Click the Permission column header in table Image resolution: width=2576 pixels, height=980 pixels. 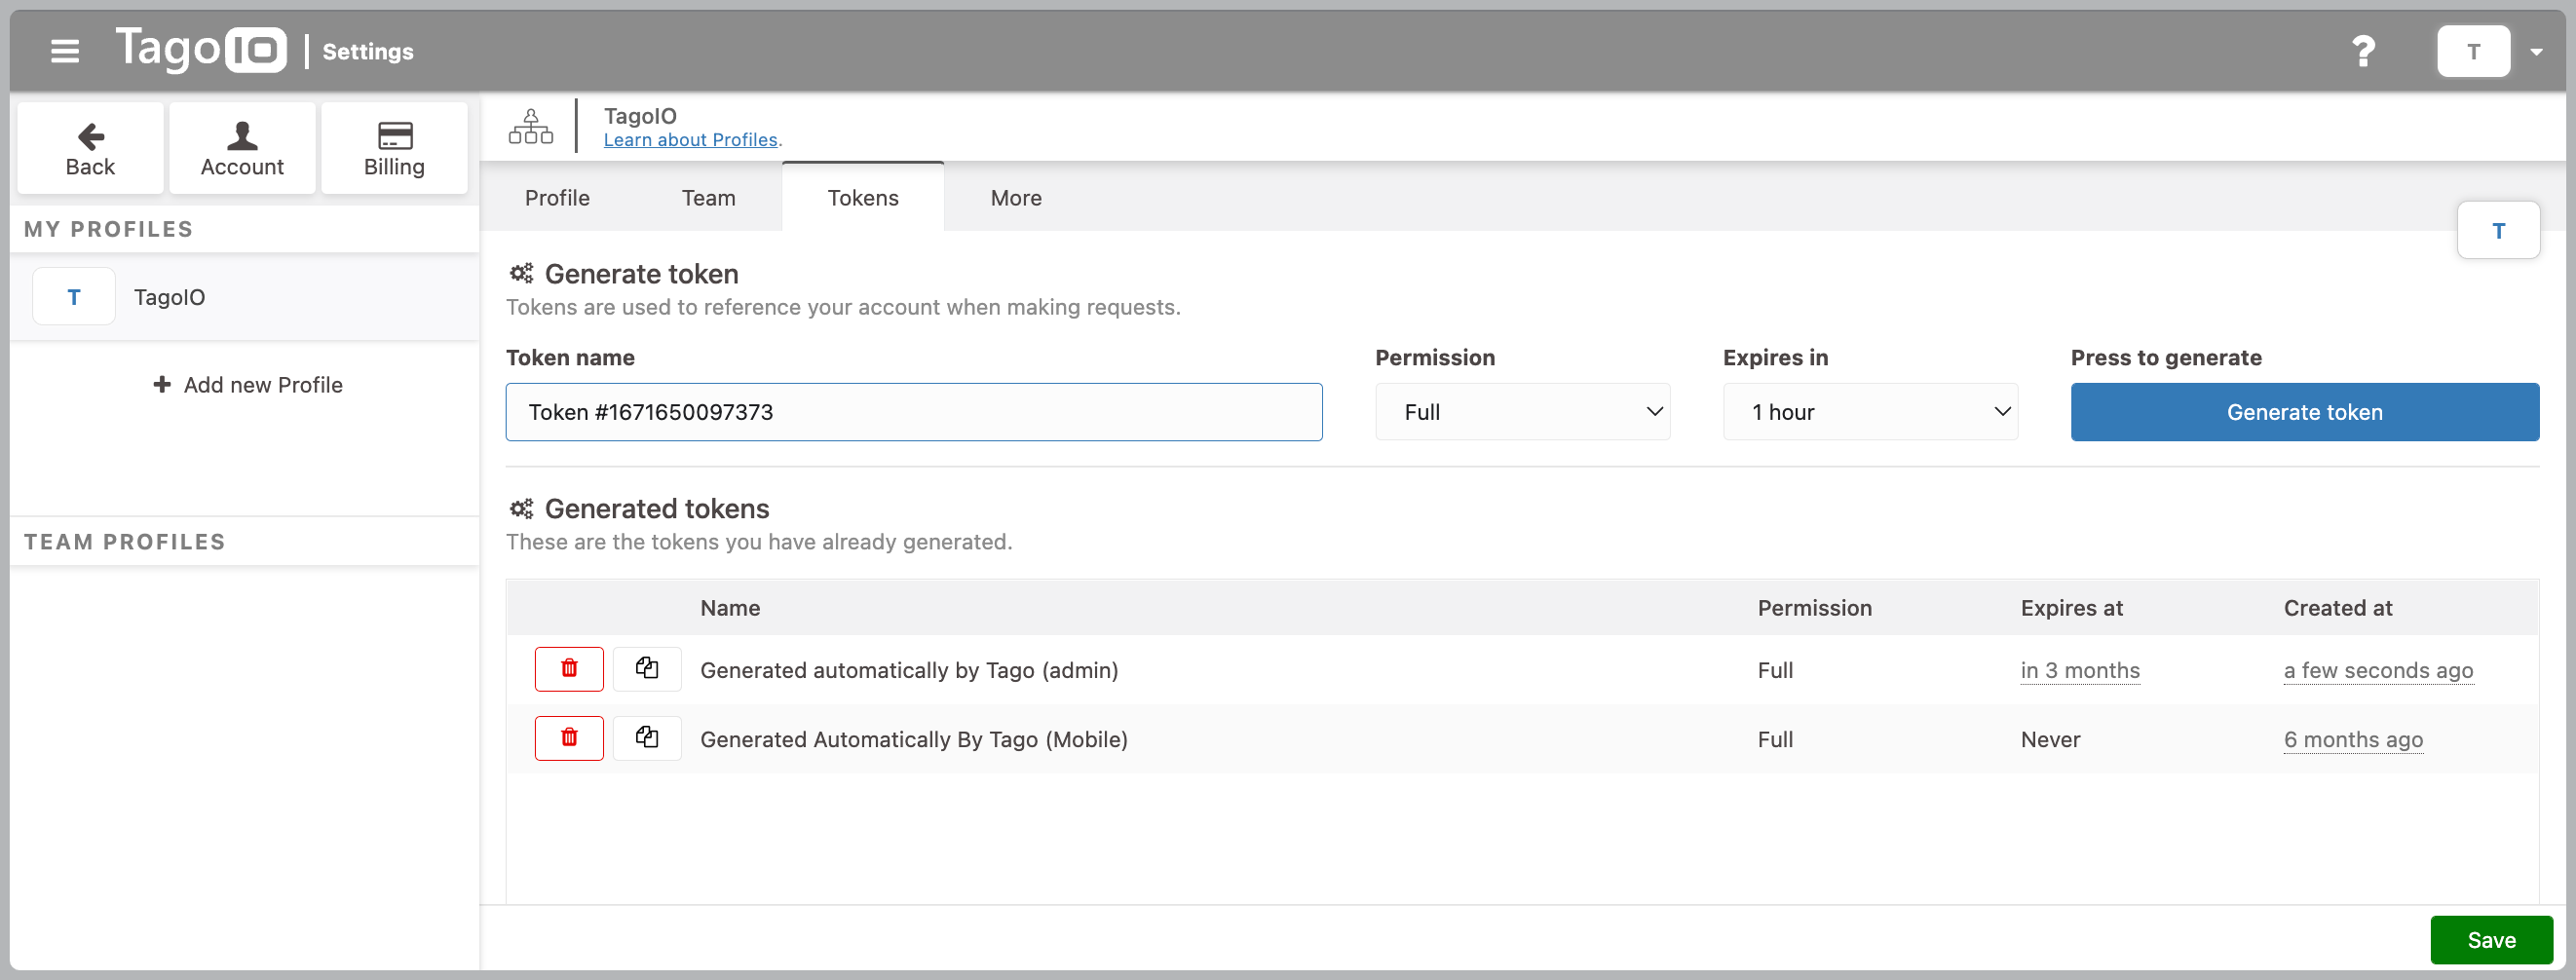click(x=1814, y=608)
